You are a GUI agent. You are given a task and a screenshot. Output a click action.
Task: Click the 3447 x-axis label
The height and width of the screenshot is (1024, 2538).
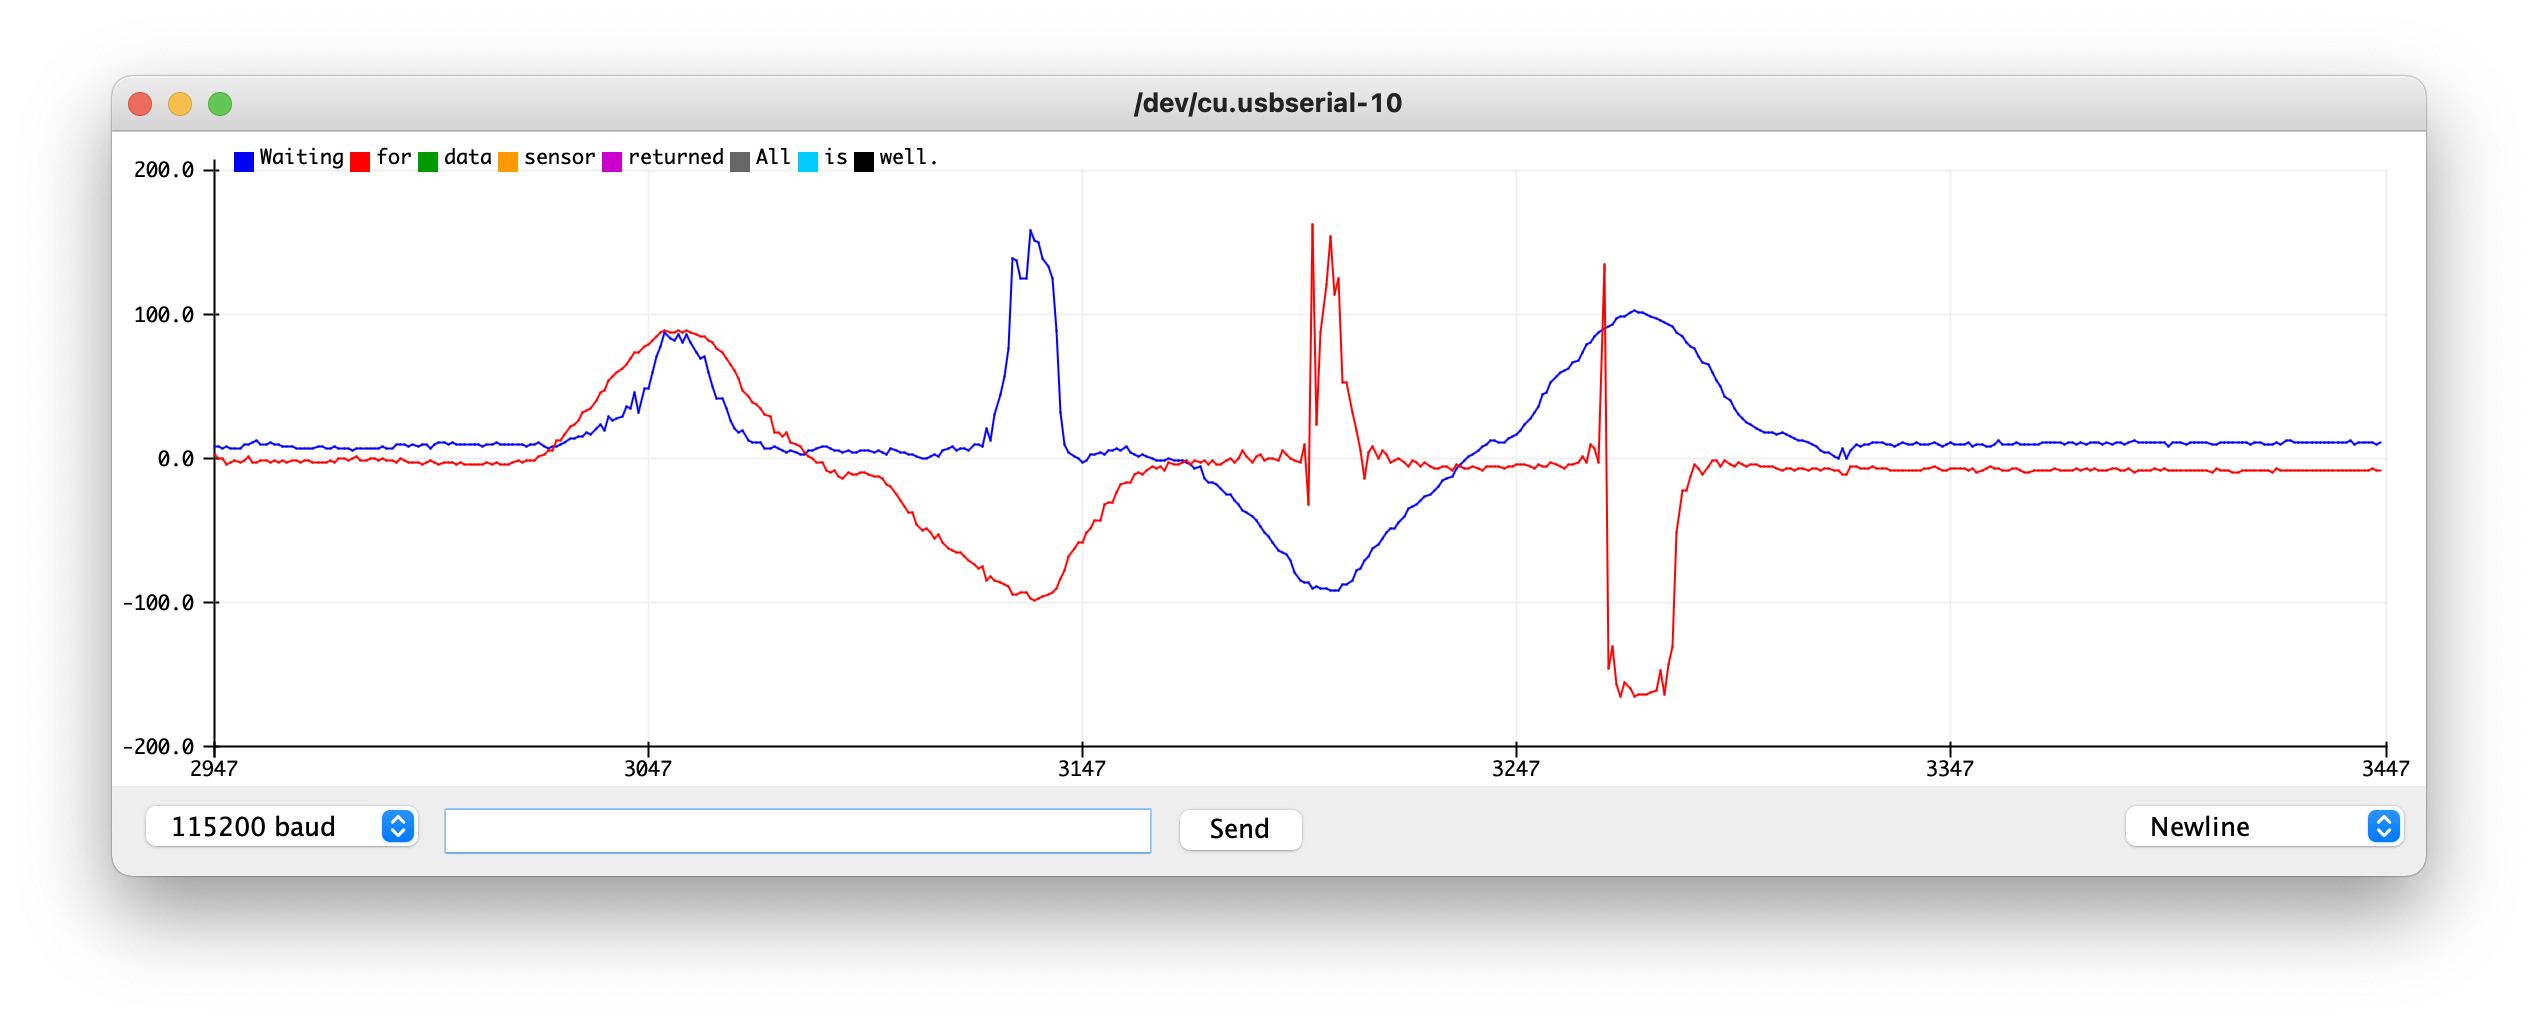[x=2386, y=769]
